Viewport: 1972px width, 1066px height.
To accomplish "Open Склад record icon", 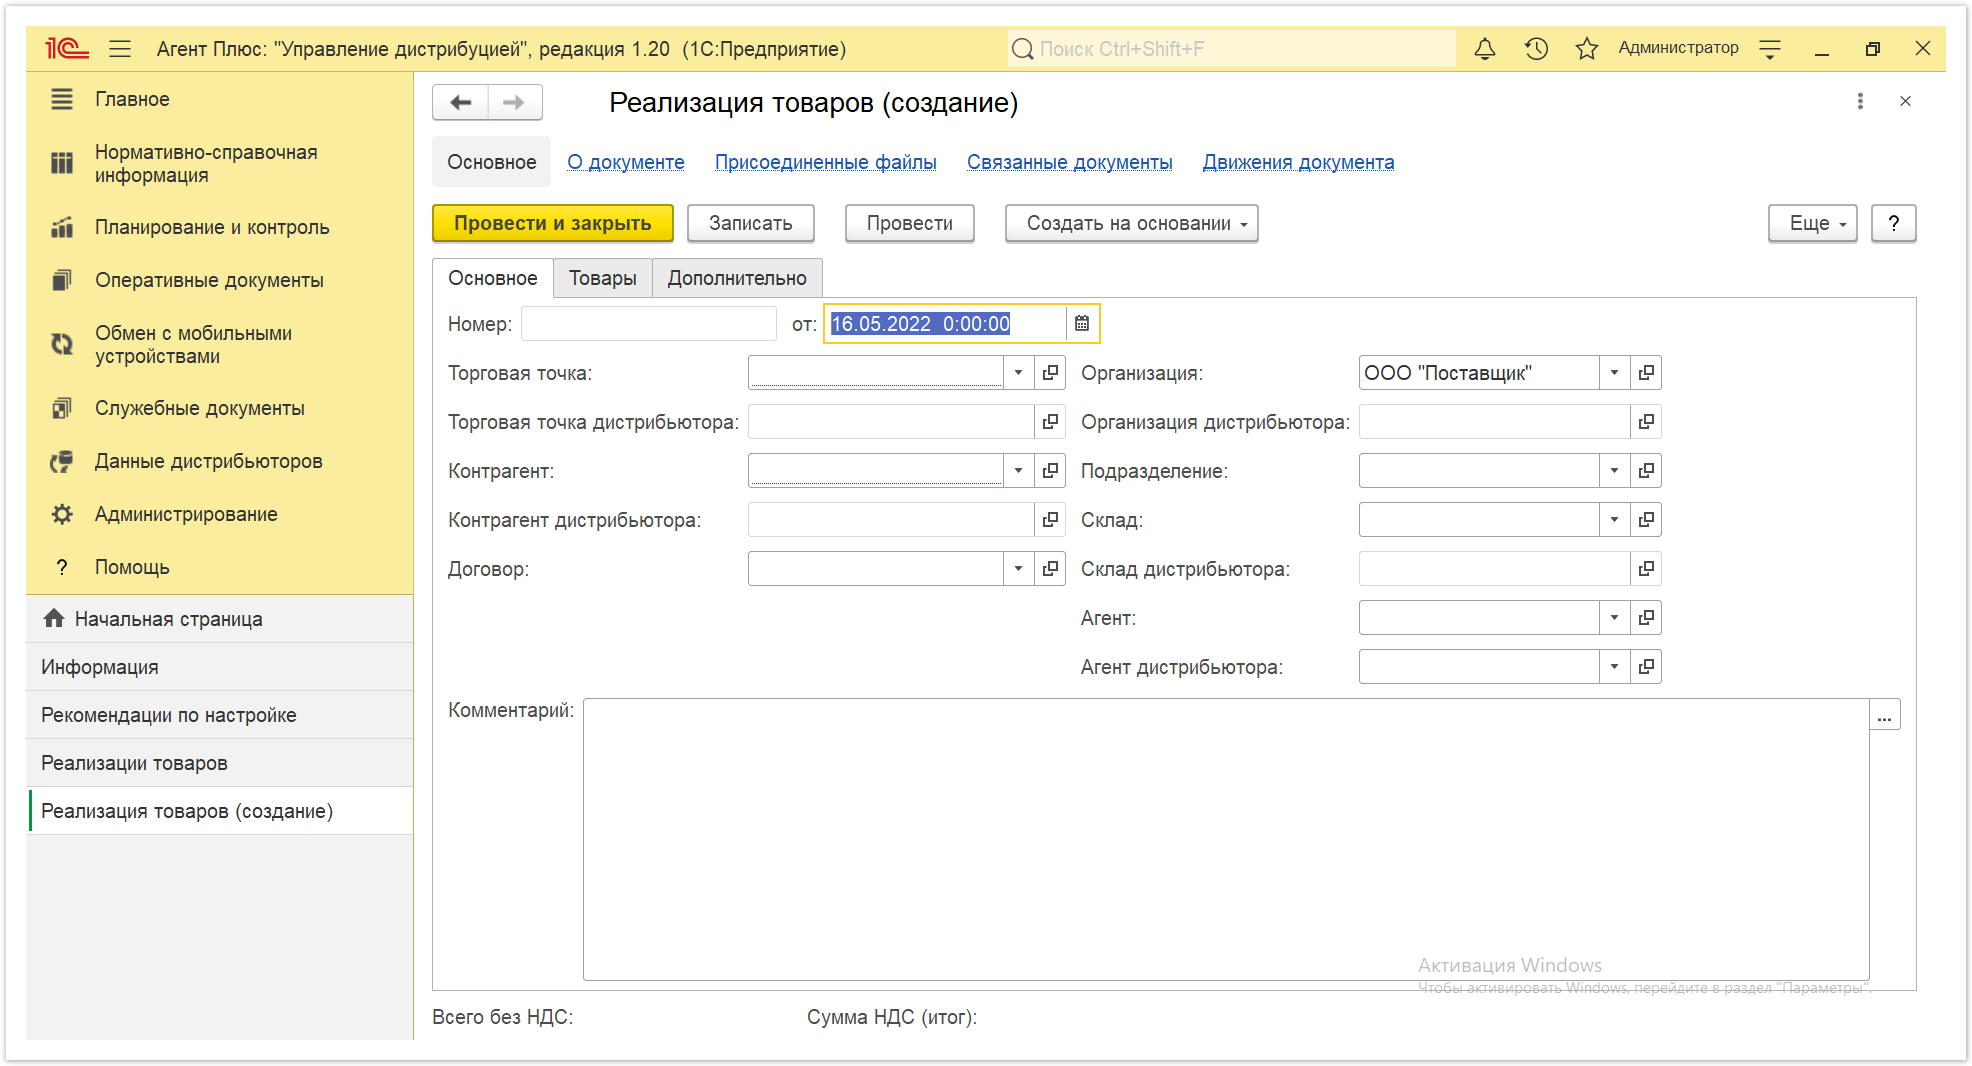I will point(1646,520).
